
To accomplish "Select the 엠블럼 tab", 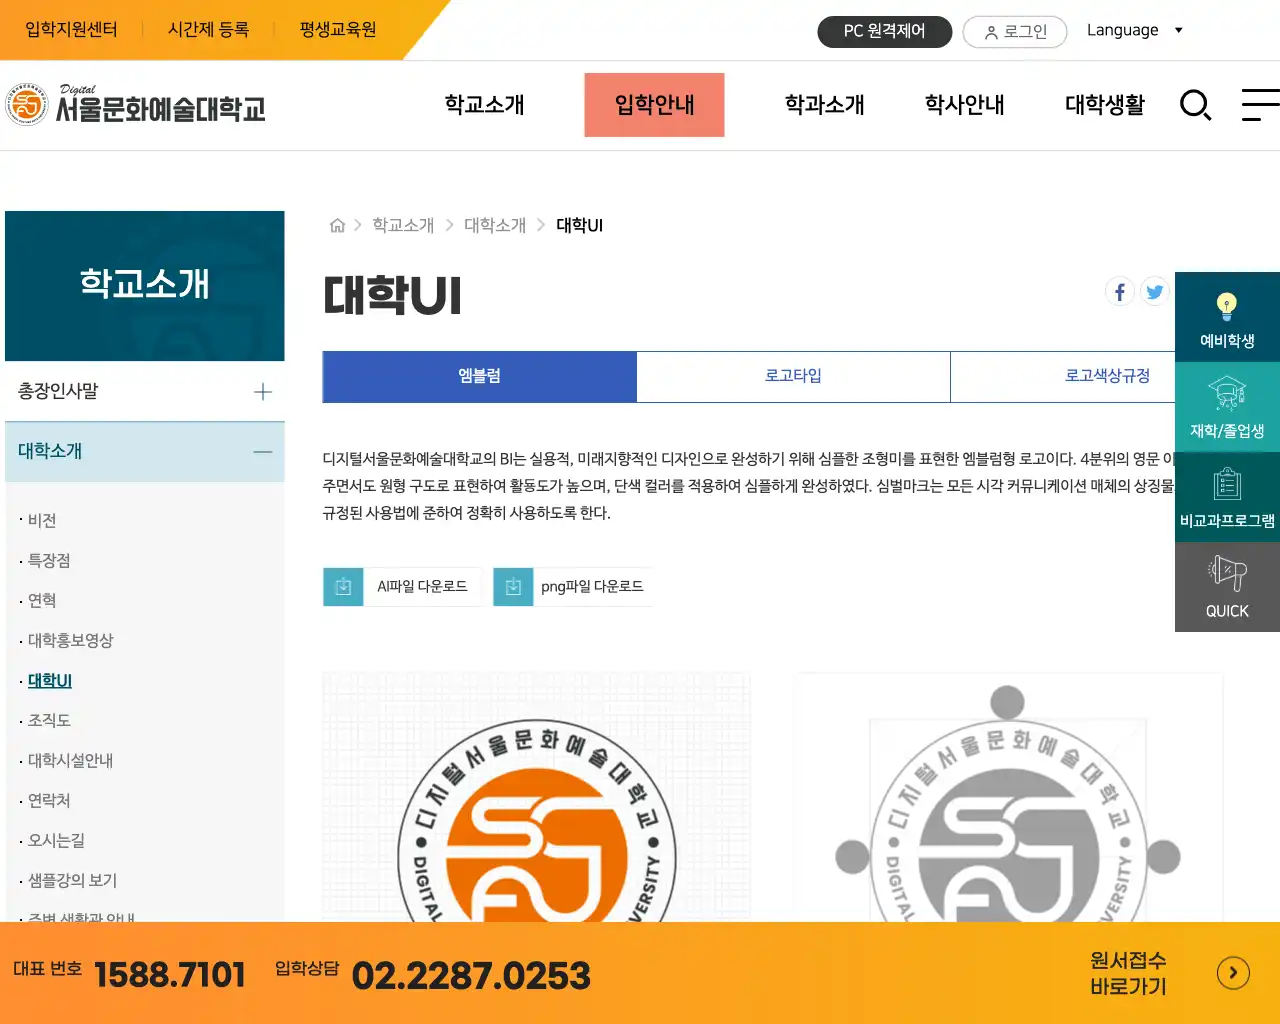I will [x=480, y=376].
